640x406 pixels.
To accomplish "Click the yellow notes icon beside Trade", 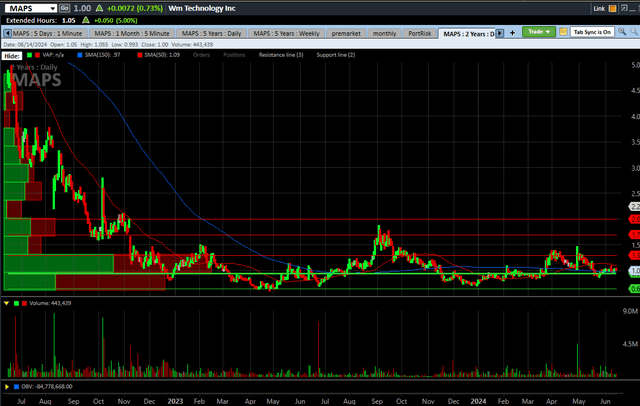I will [562, 32].
